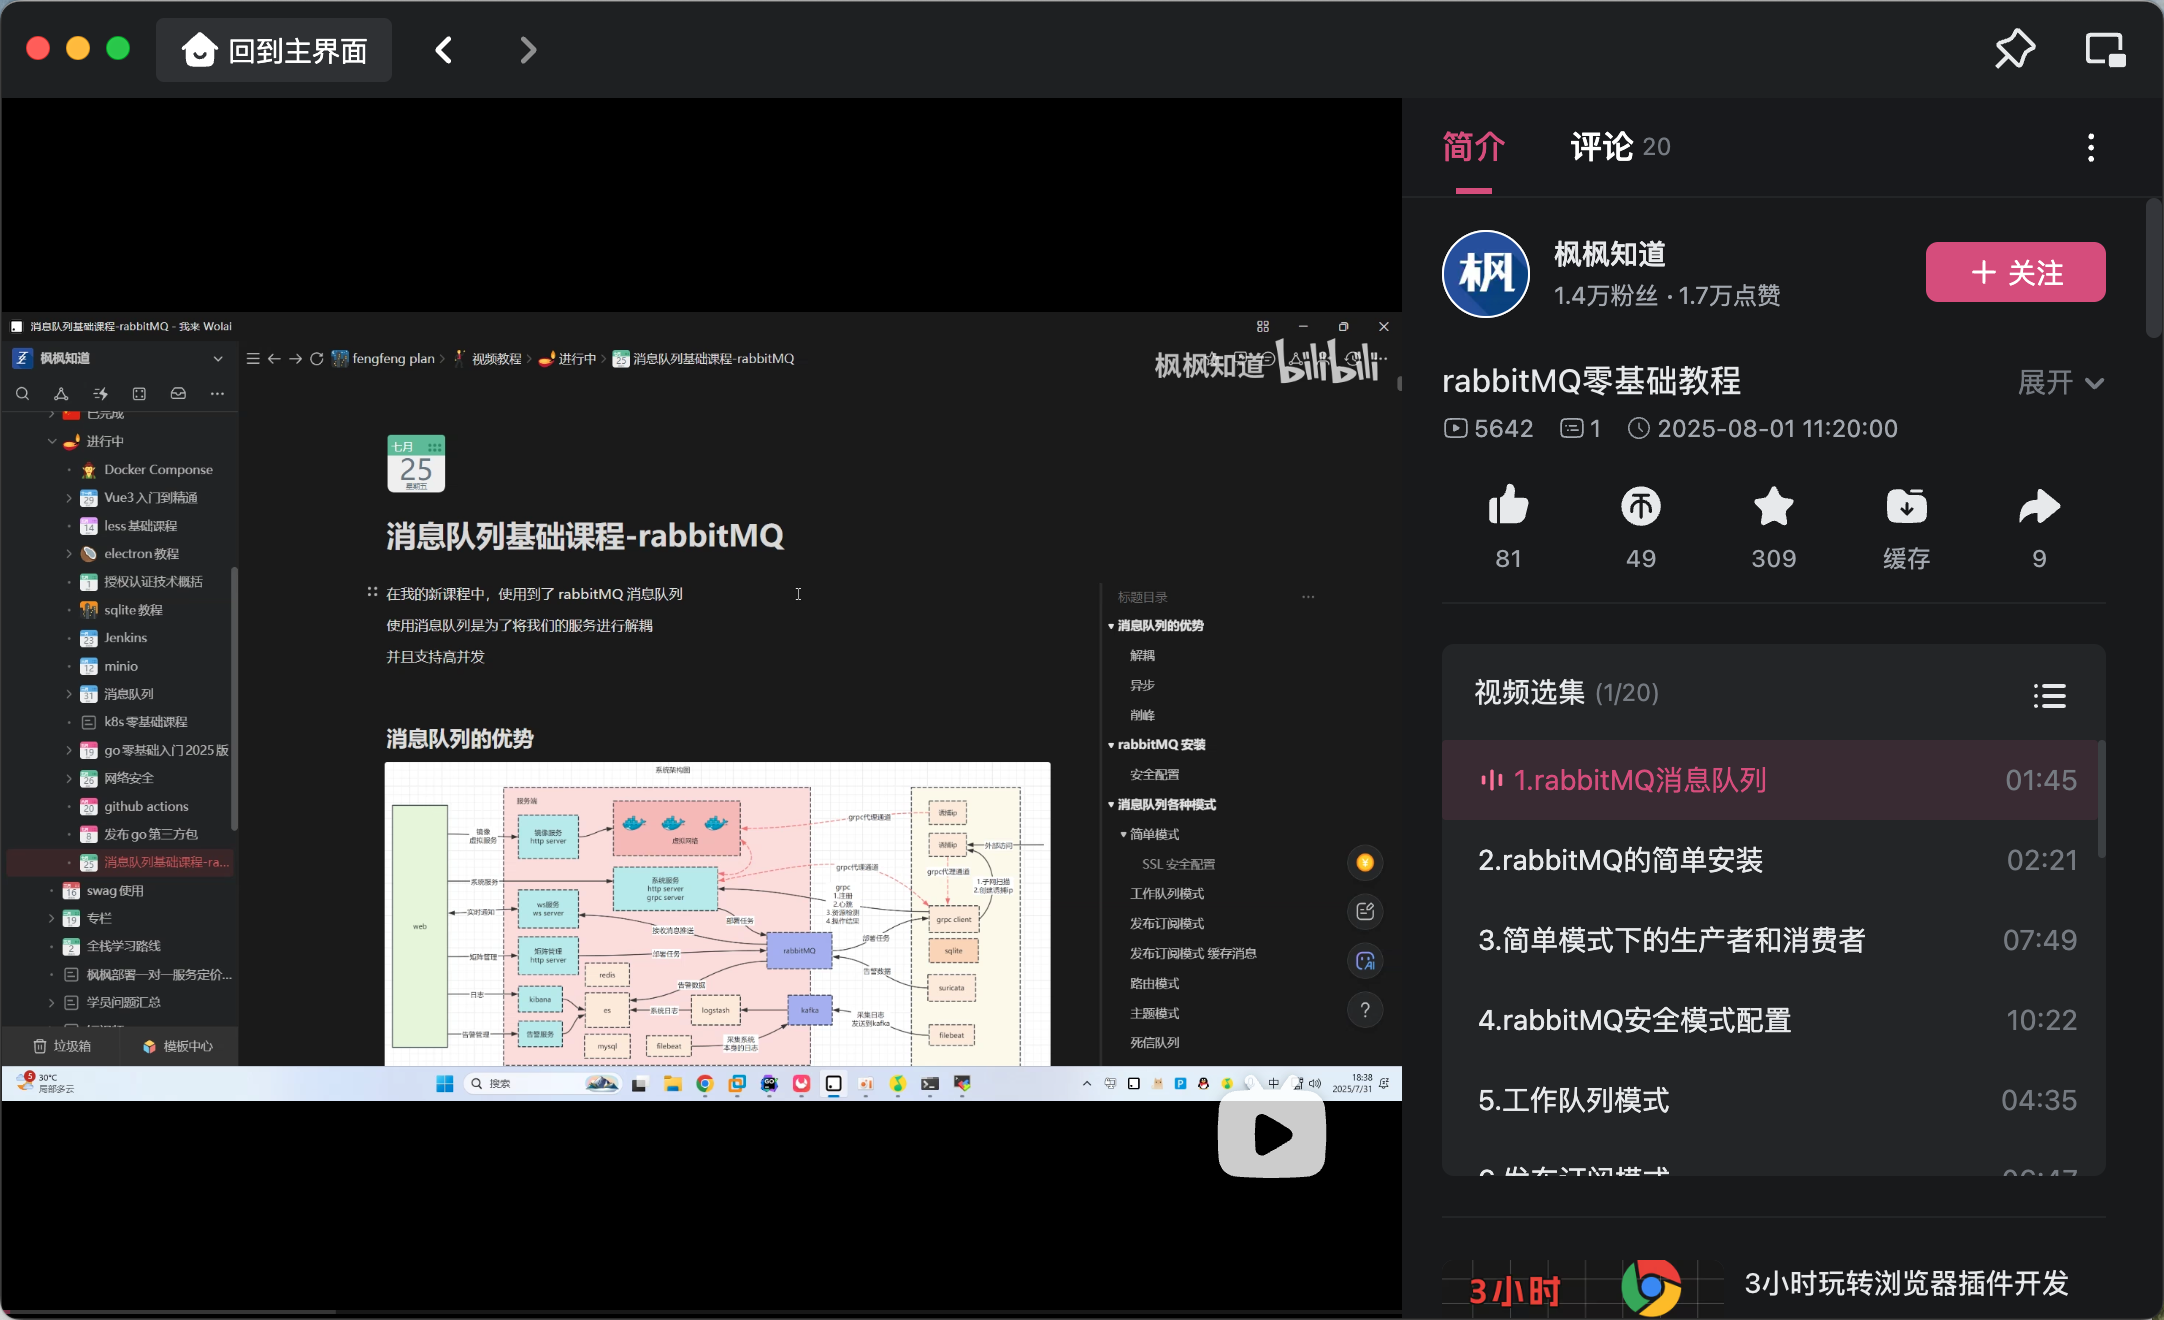The image size is (2164, 1320).
Task: Share the video with arrow icon
Action: (2039, 506)
